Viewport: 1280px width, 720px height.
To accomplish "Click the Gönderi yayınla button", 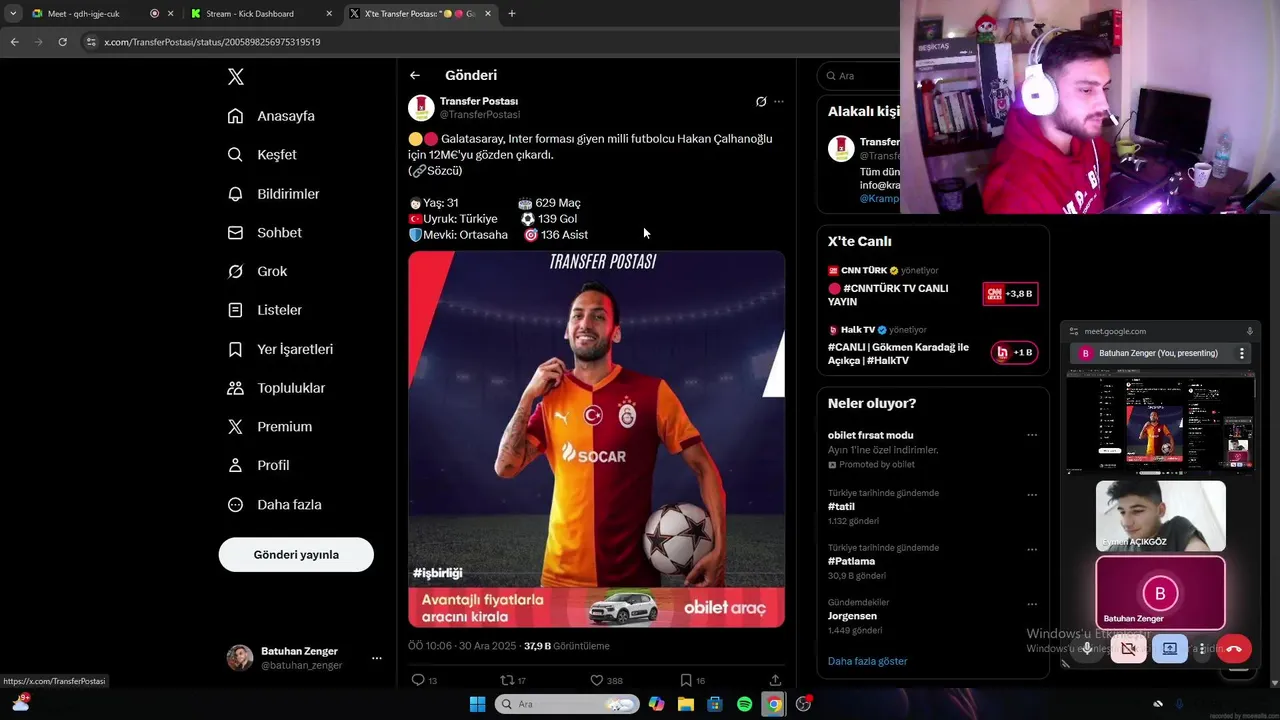I will [296, 555].
